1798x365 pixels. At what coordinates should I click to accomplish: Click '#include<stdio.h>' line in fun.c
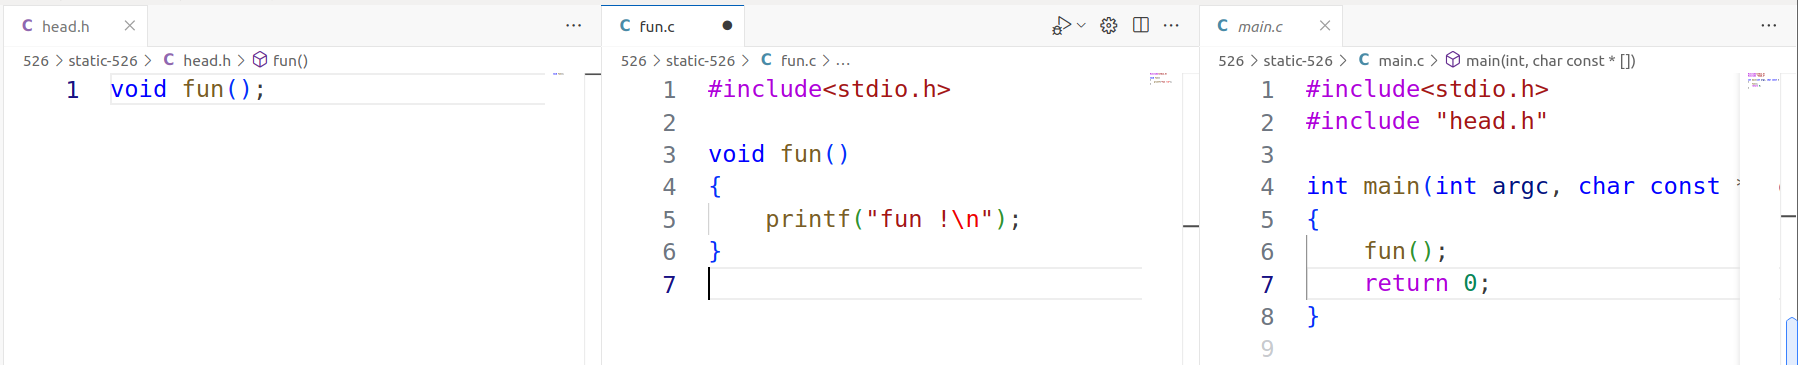pos(829,89)
